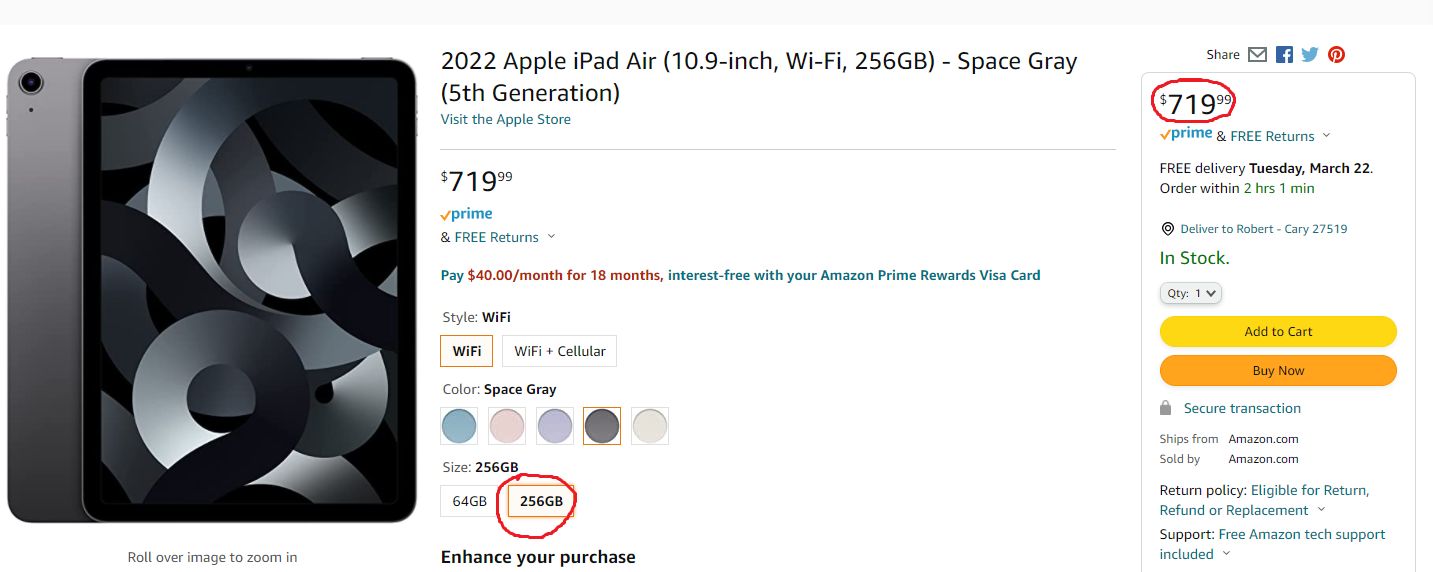The width and height of the screenshot is (1433, 572).
Task: Share this iPad on Pinterest
Action: coord(1336,55)
